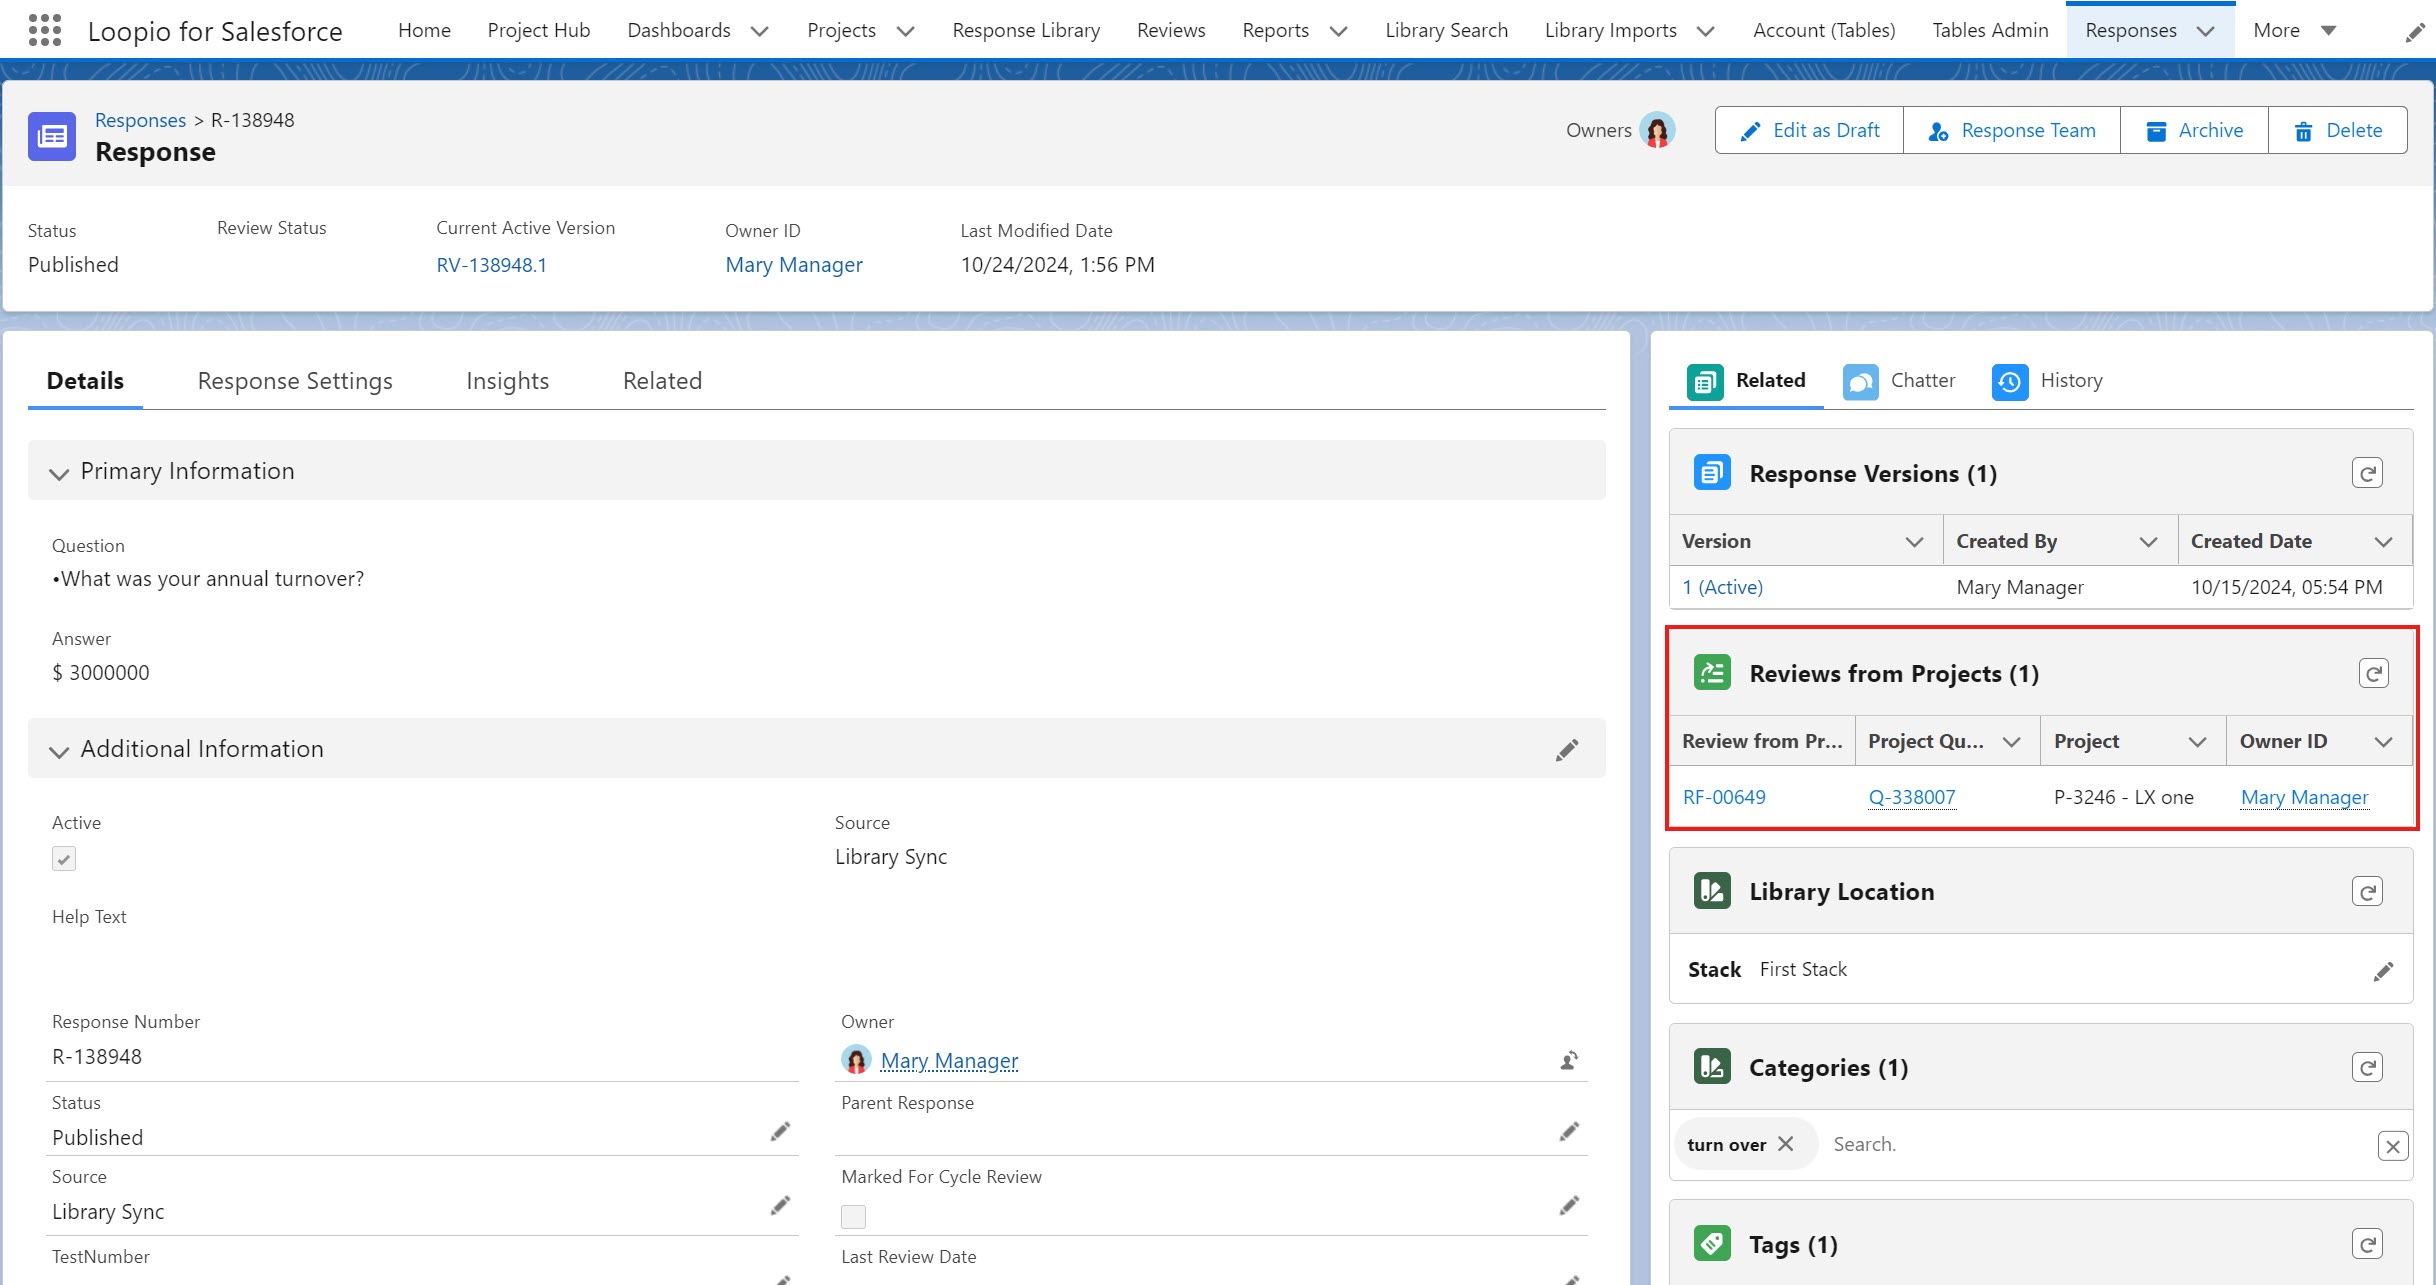Refresh the Library Location card

pos(2367,891)
